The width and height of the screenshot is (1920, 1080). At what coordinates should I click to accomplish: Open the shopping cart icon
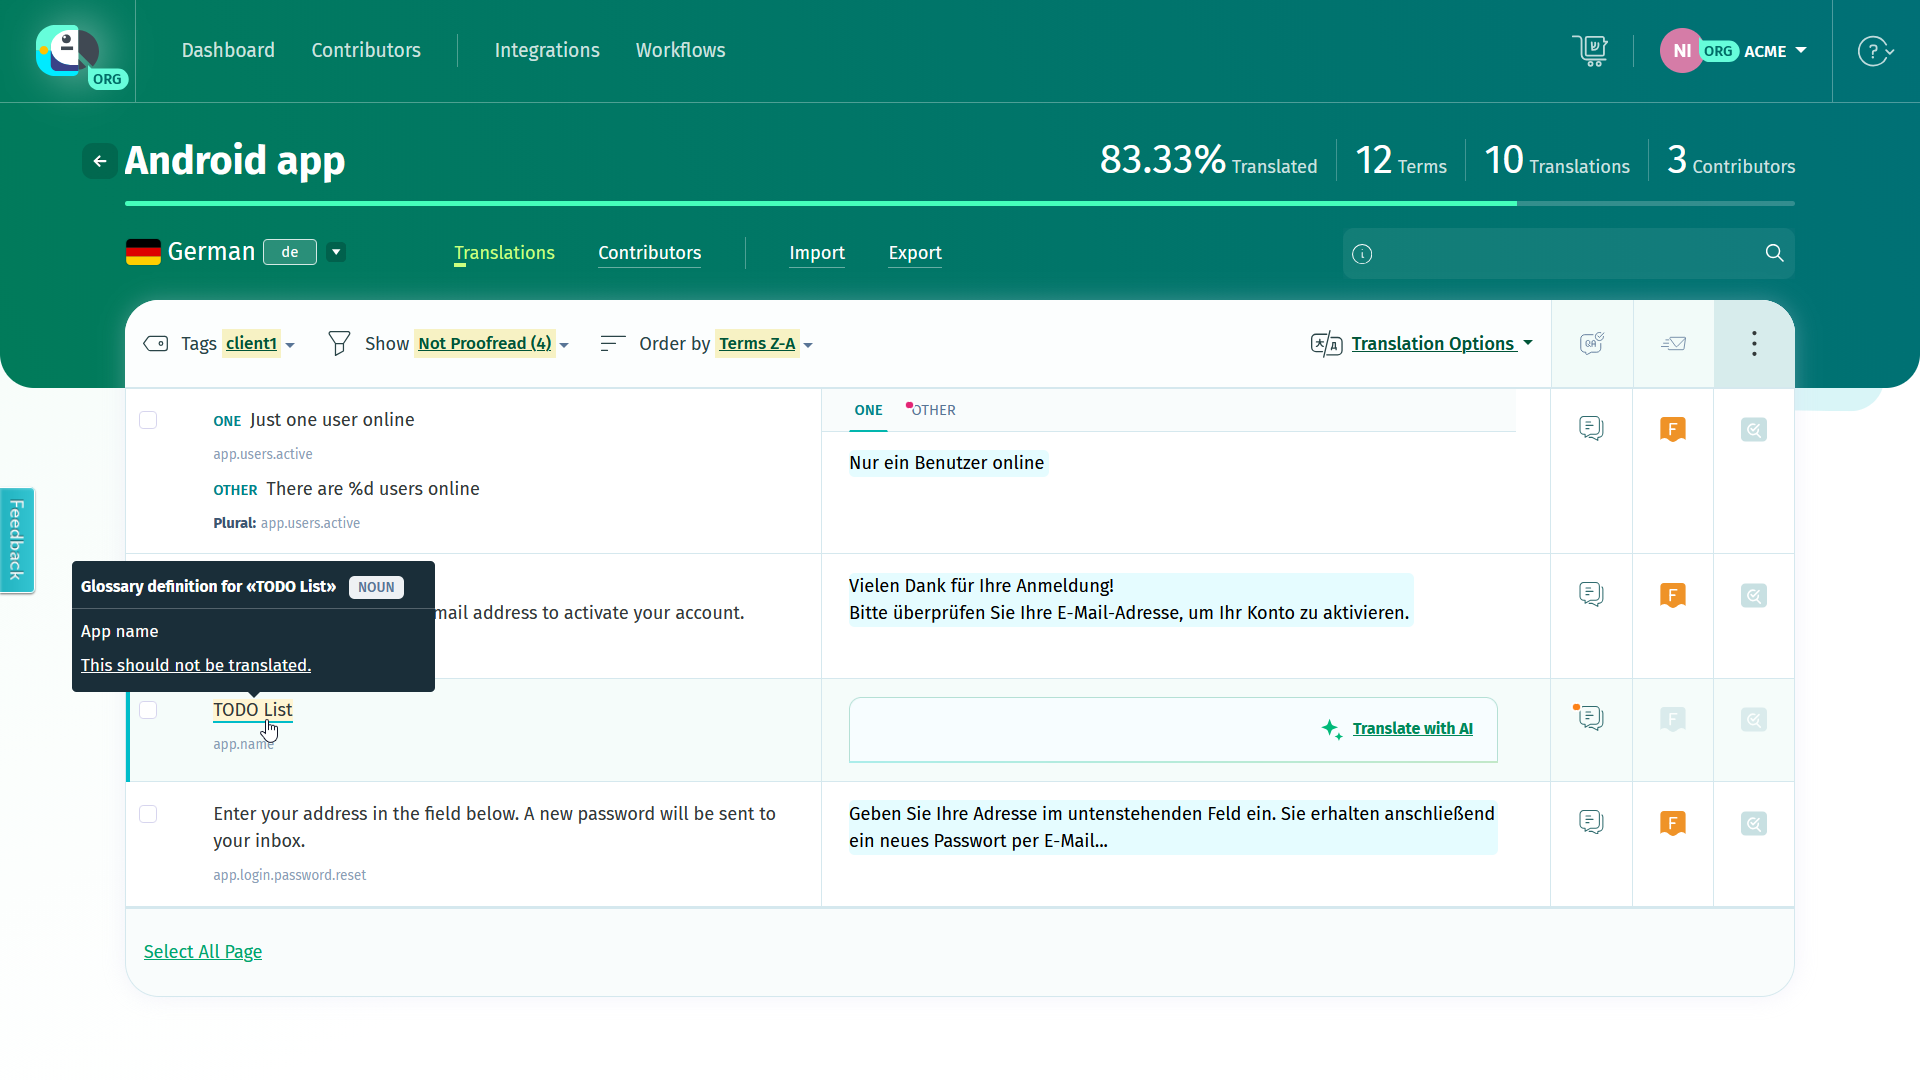pyautogui.click(x=1589, y=50)
